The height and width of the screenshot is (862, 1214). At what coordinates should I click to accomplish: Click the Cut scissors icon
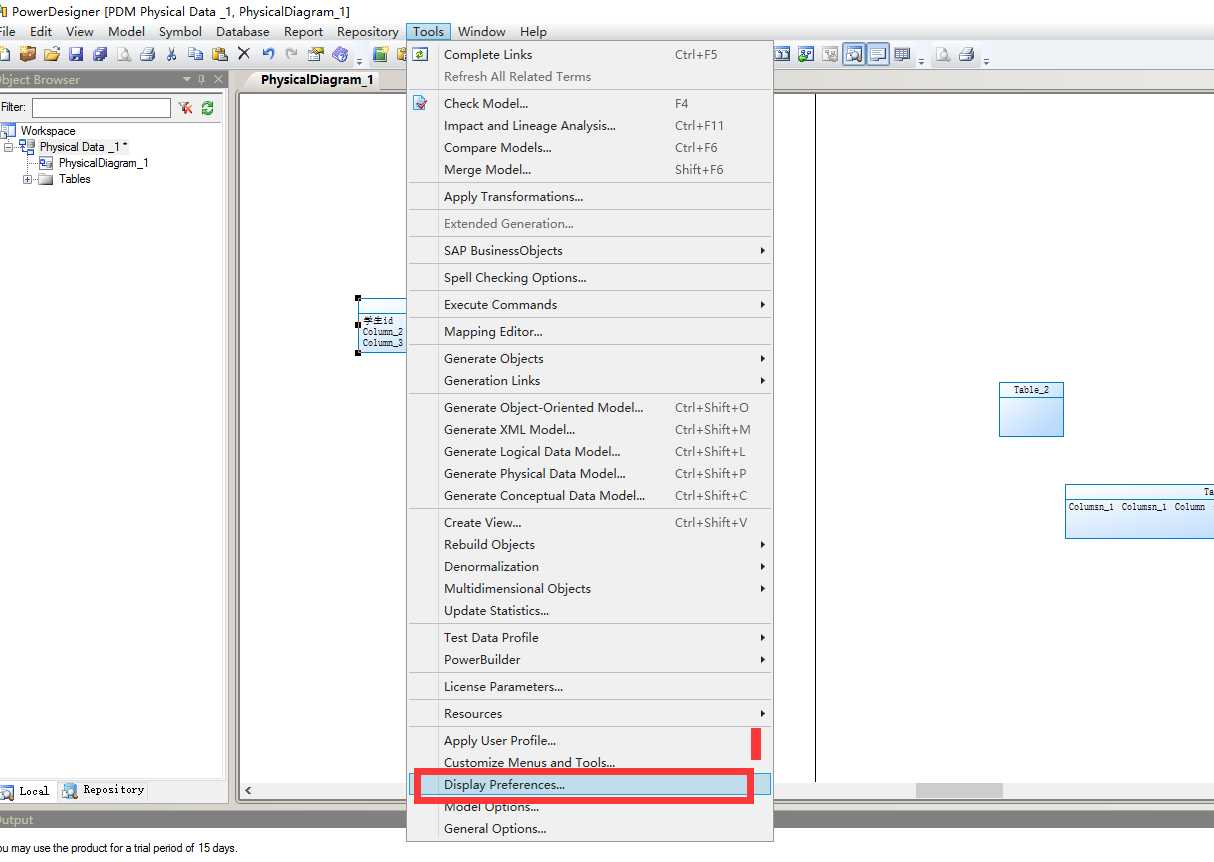171,54
